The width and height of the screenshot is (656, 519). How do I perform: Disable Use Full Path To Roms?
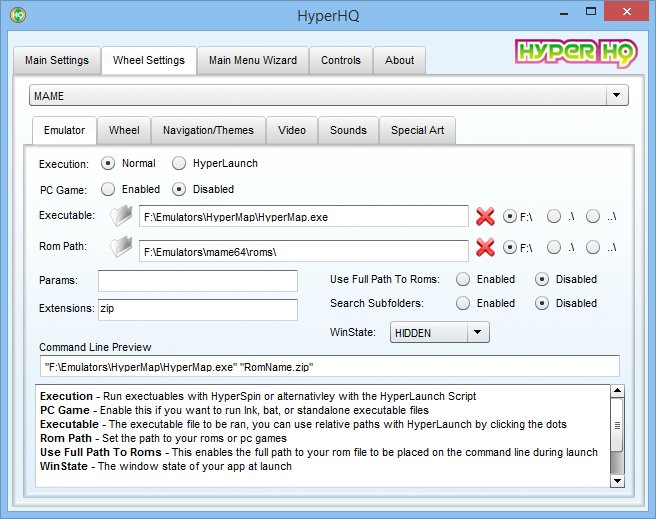coord(542,279)
